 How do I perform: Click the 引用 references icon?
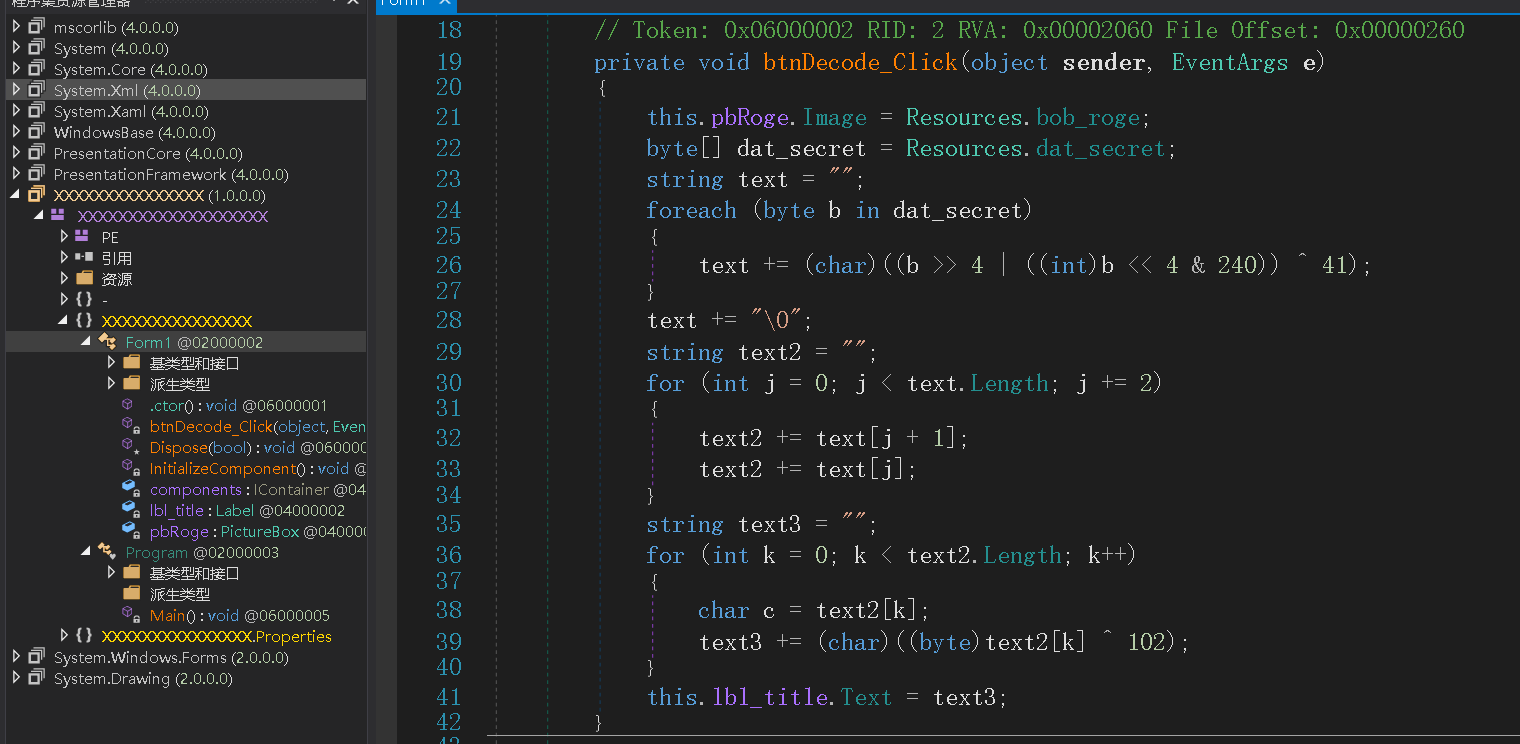tap(84, 258)
